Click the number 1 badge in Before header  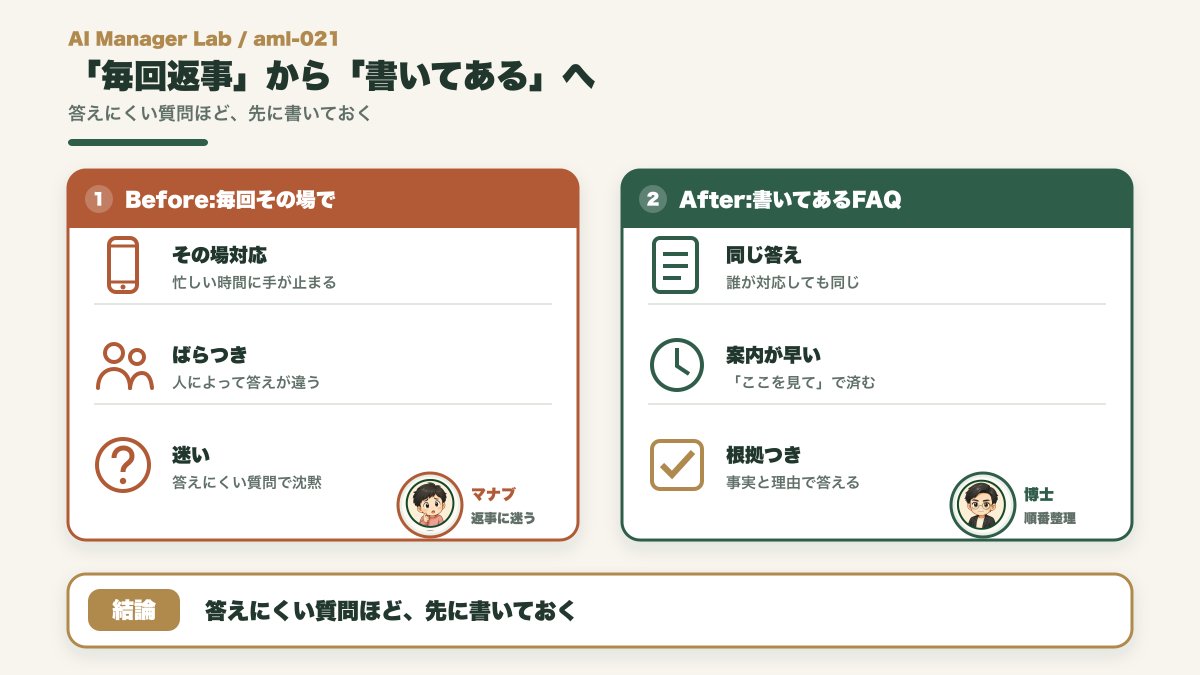coord(99,199)
